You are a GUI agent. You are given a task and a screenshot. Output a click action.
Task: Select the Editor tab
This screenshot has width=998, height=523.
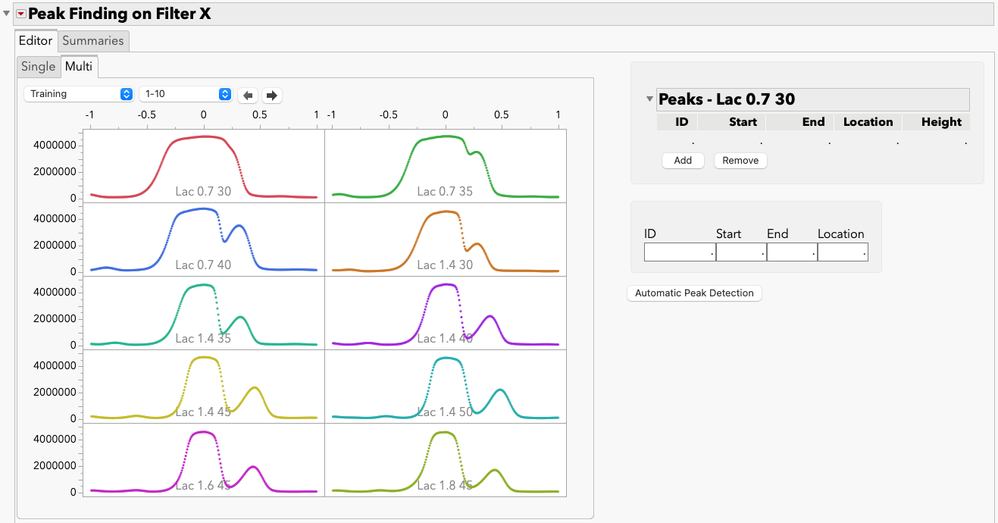35,41
